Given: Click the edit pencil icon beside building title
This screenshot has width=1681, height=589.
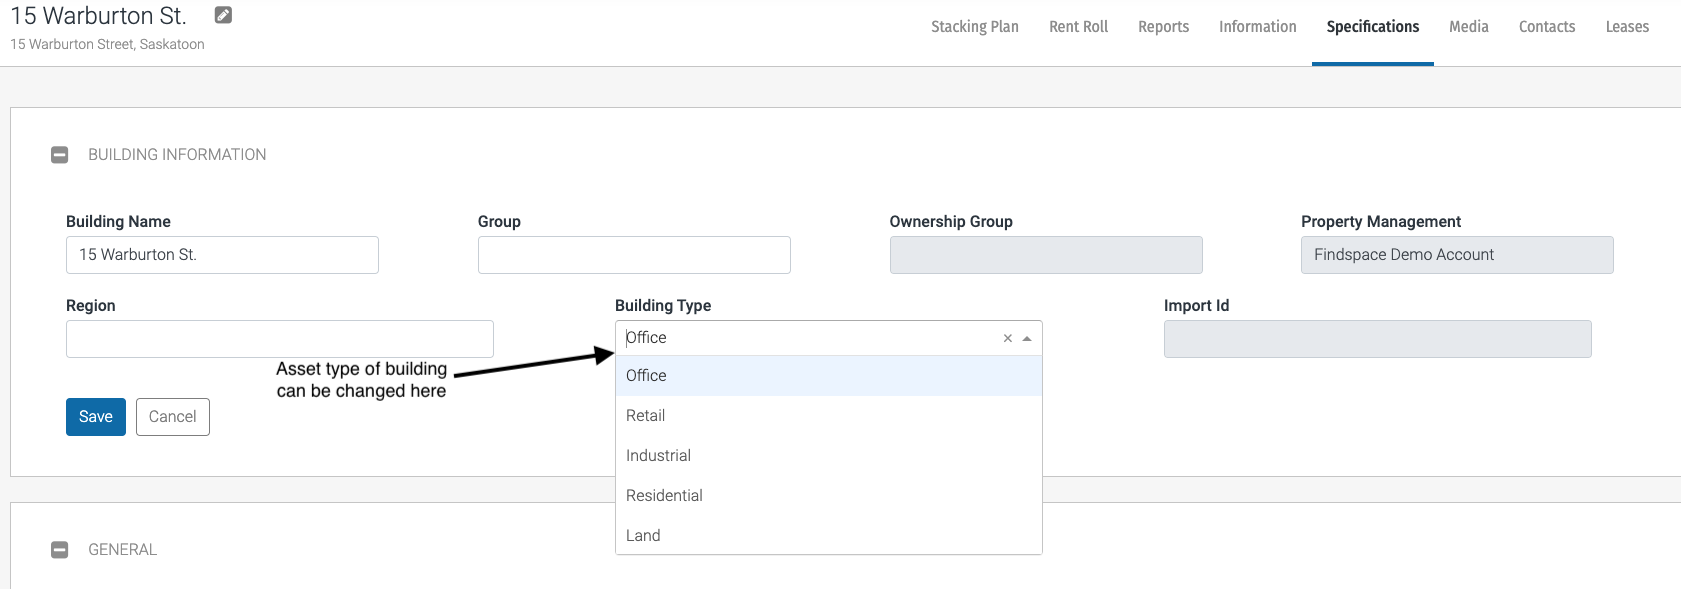Looking at the screenshot, I should 223,15.
